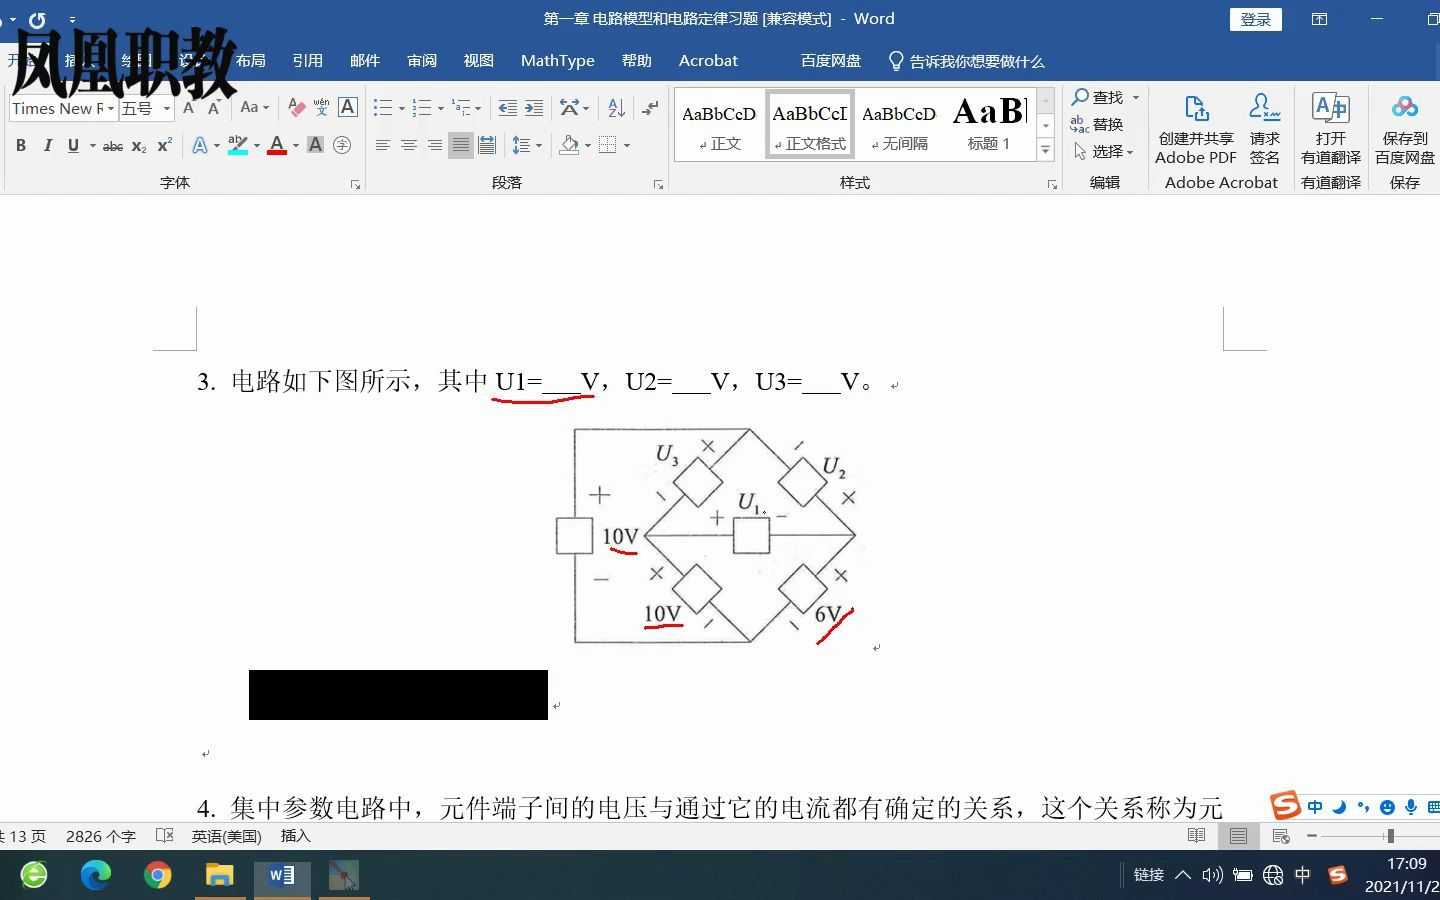This screenshot has width=1440, height=900.
Task: Click the 登录 (Sign in) button
Action: pos(1256,20)
